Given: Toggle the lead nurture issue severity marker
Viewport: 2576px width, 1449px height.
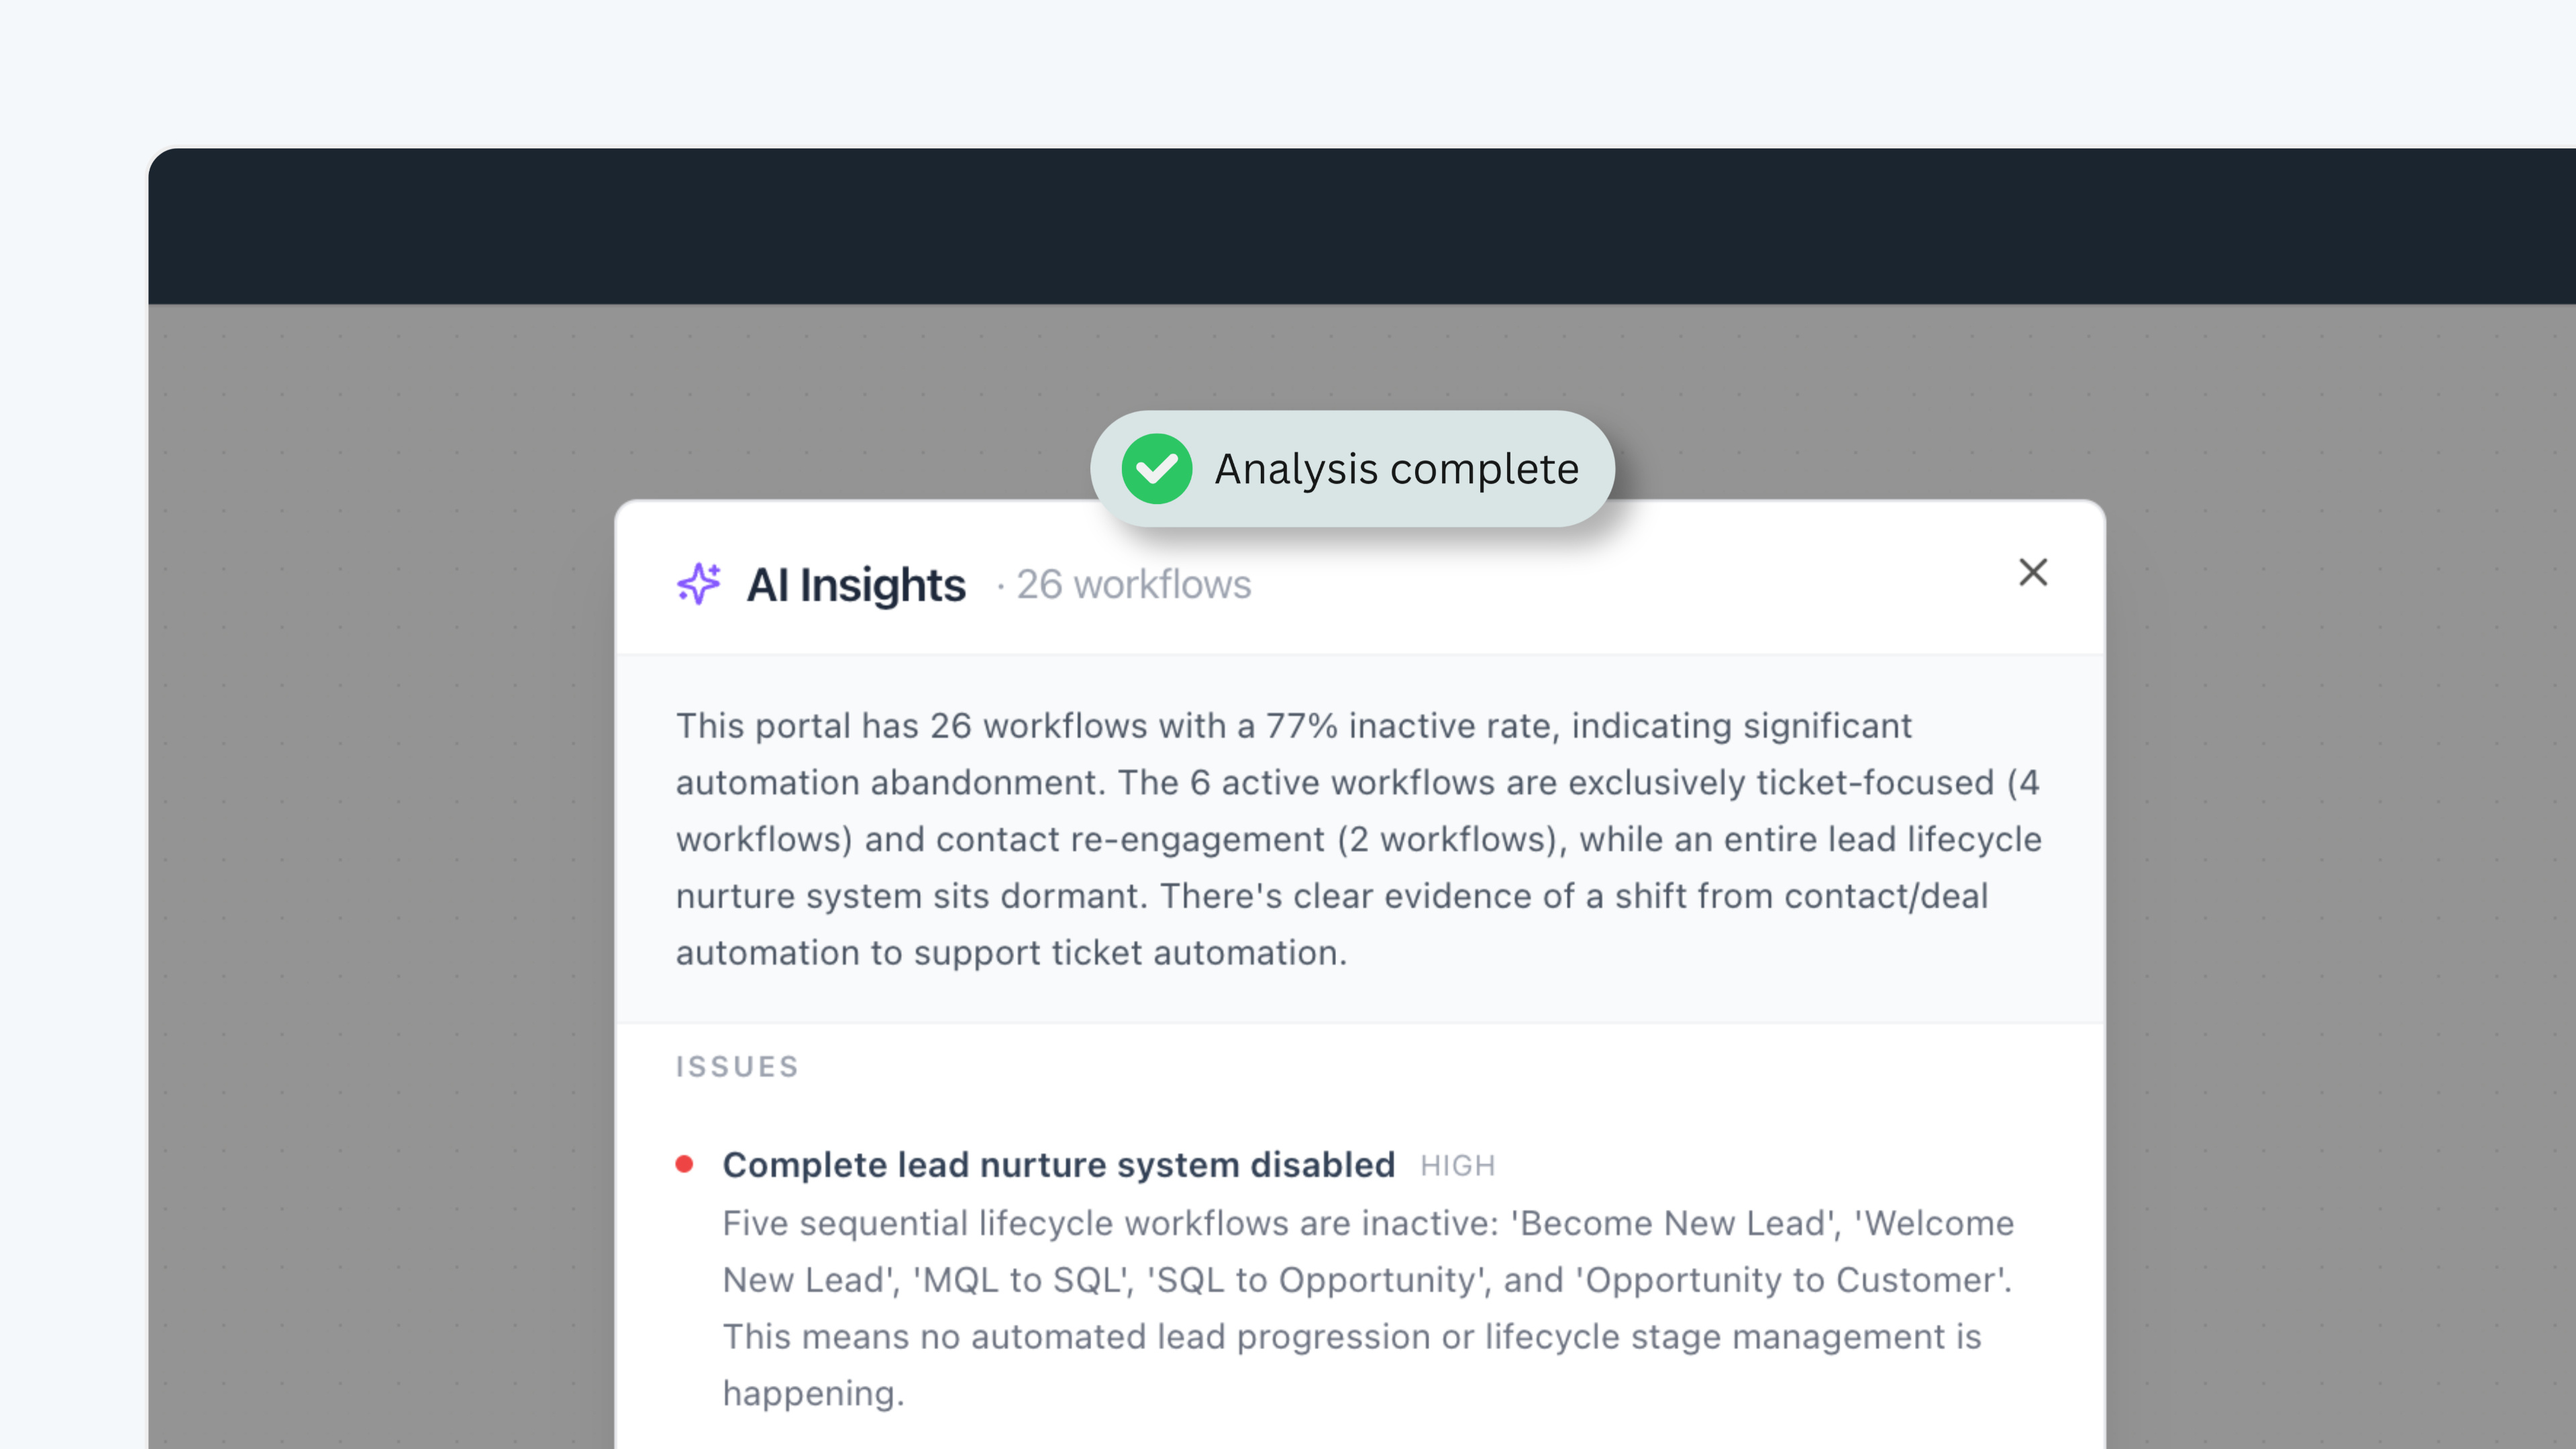Looking at the screenshot, I should (684, 1163).
